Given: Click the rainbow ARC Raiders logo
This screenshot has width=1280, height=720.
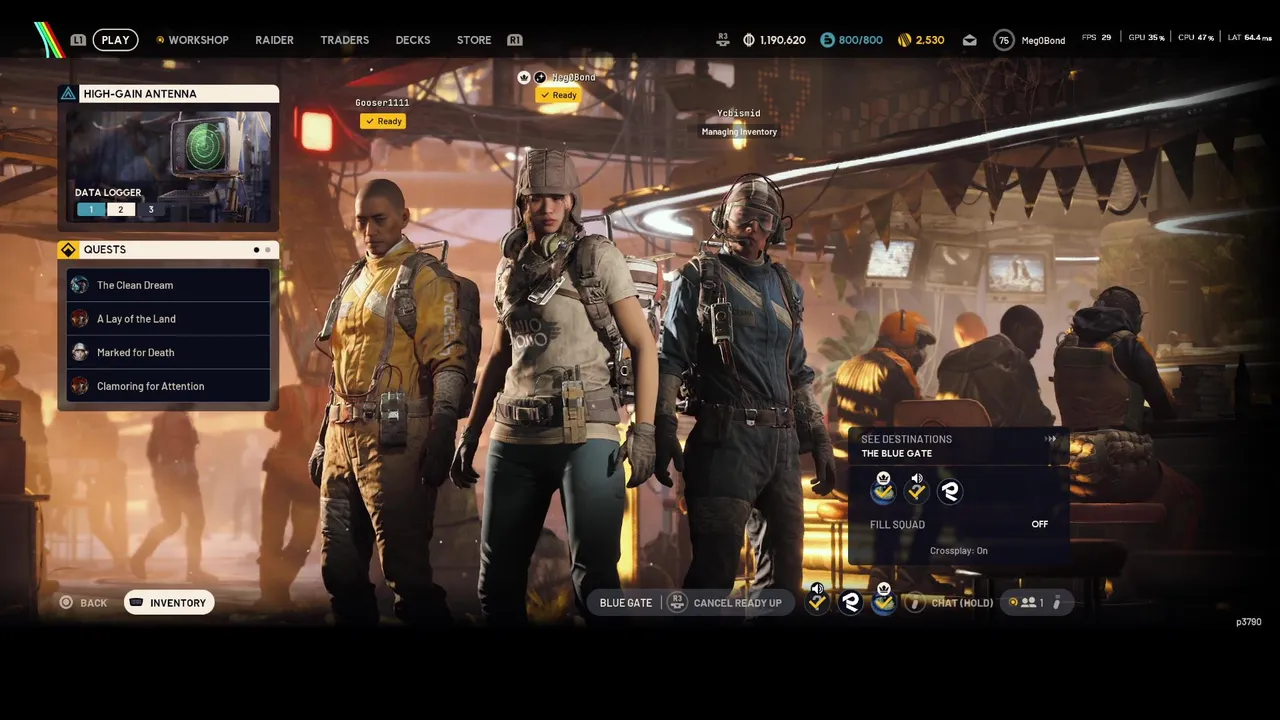Looking at the screenshot, I should 49,39.
